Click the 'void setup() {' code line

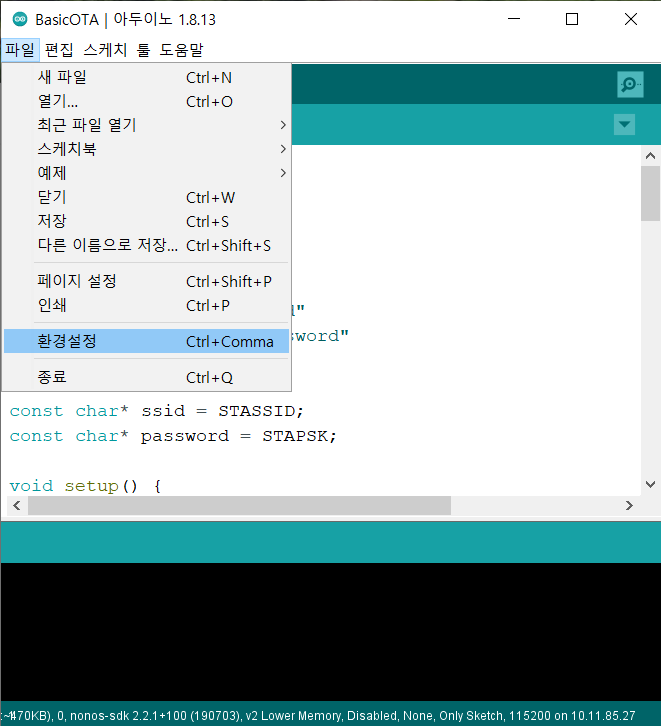[85, 486]
